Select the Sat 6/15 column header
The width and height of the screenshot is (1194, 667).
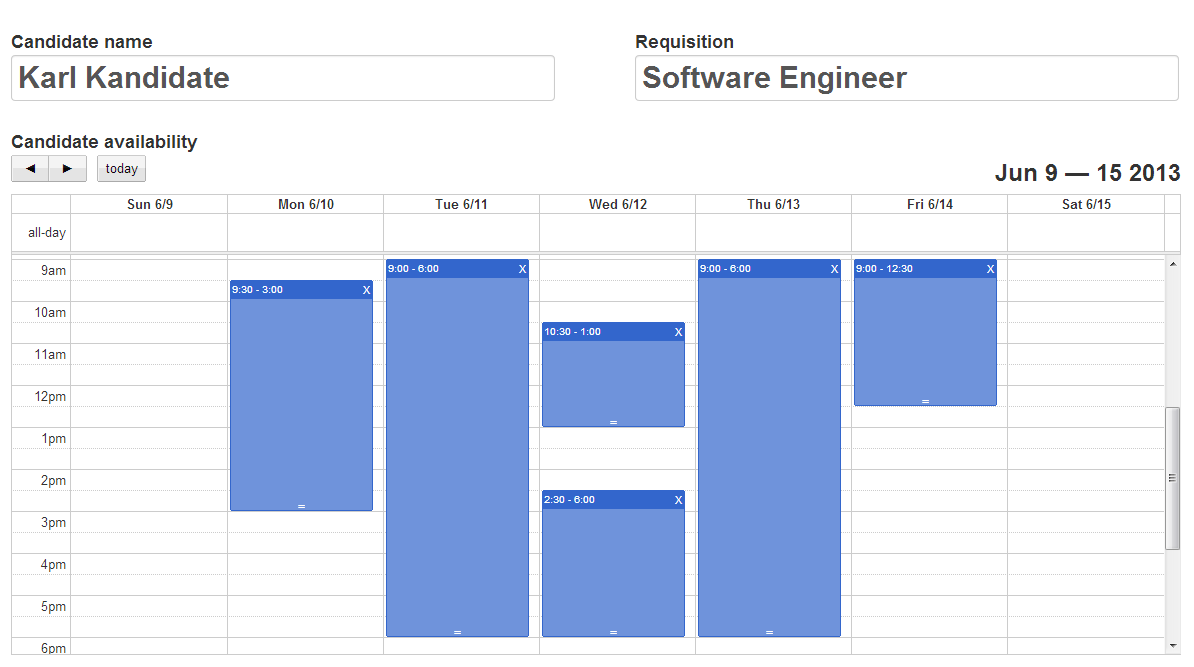click(x=1086, y=205)
